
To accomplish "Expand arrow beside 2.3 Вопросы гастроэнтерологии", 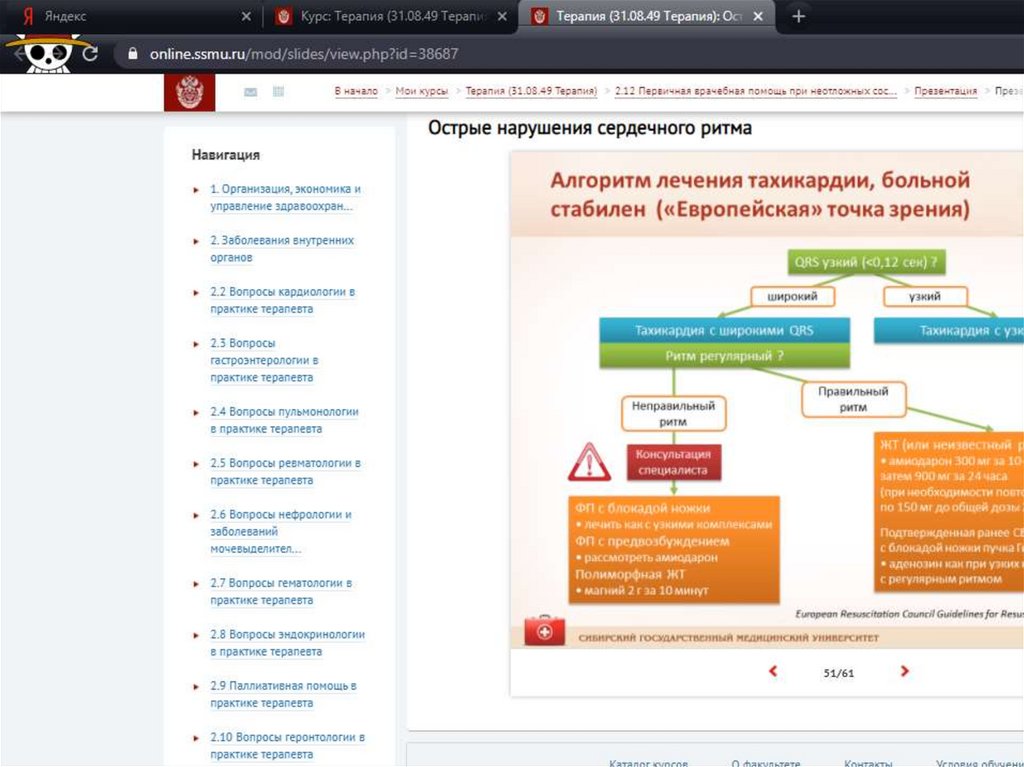I will pyautogui.click(x=196, y=344).
